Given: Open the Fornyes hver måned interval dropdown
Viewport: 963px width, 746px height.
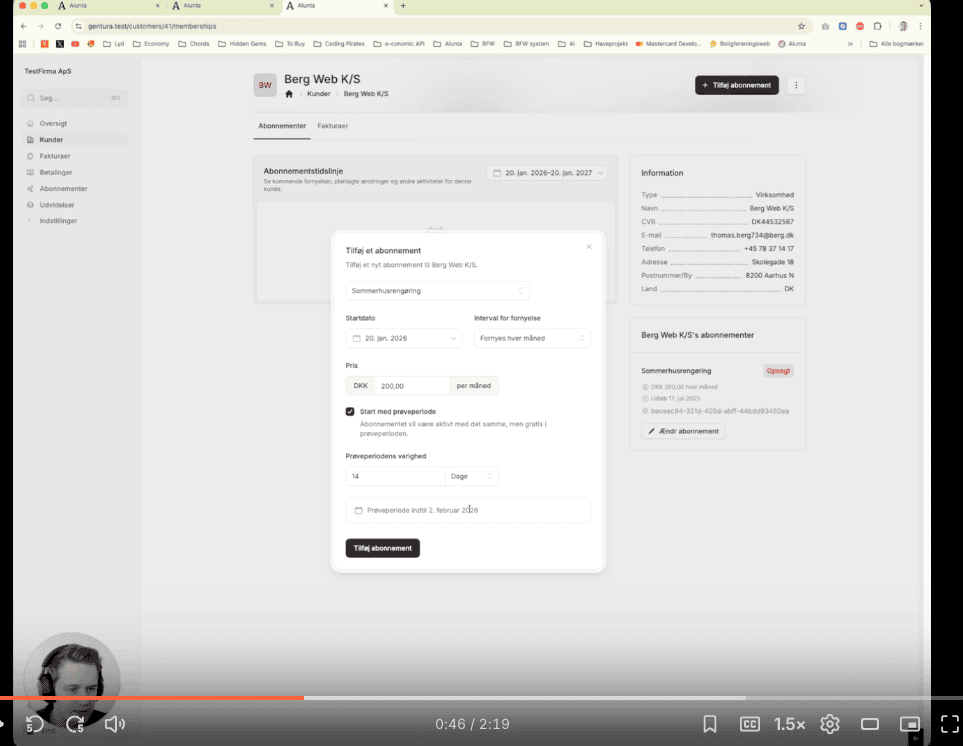Looking at the screenshot, I should 532,339.
